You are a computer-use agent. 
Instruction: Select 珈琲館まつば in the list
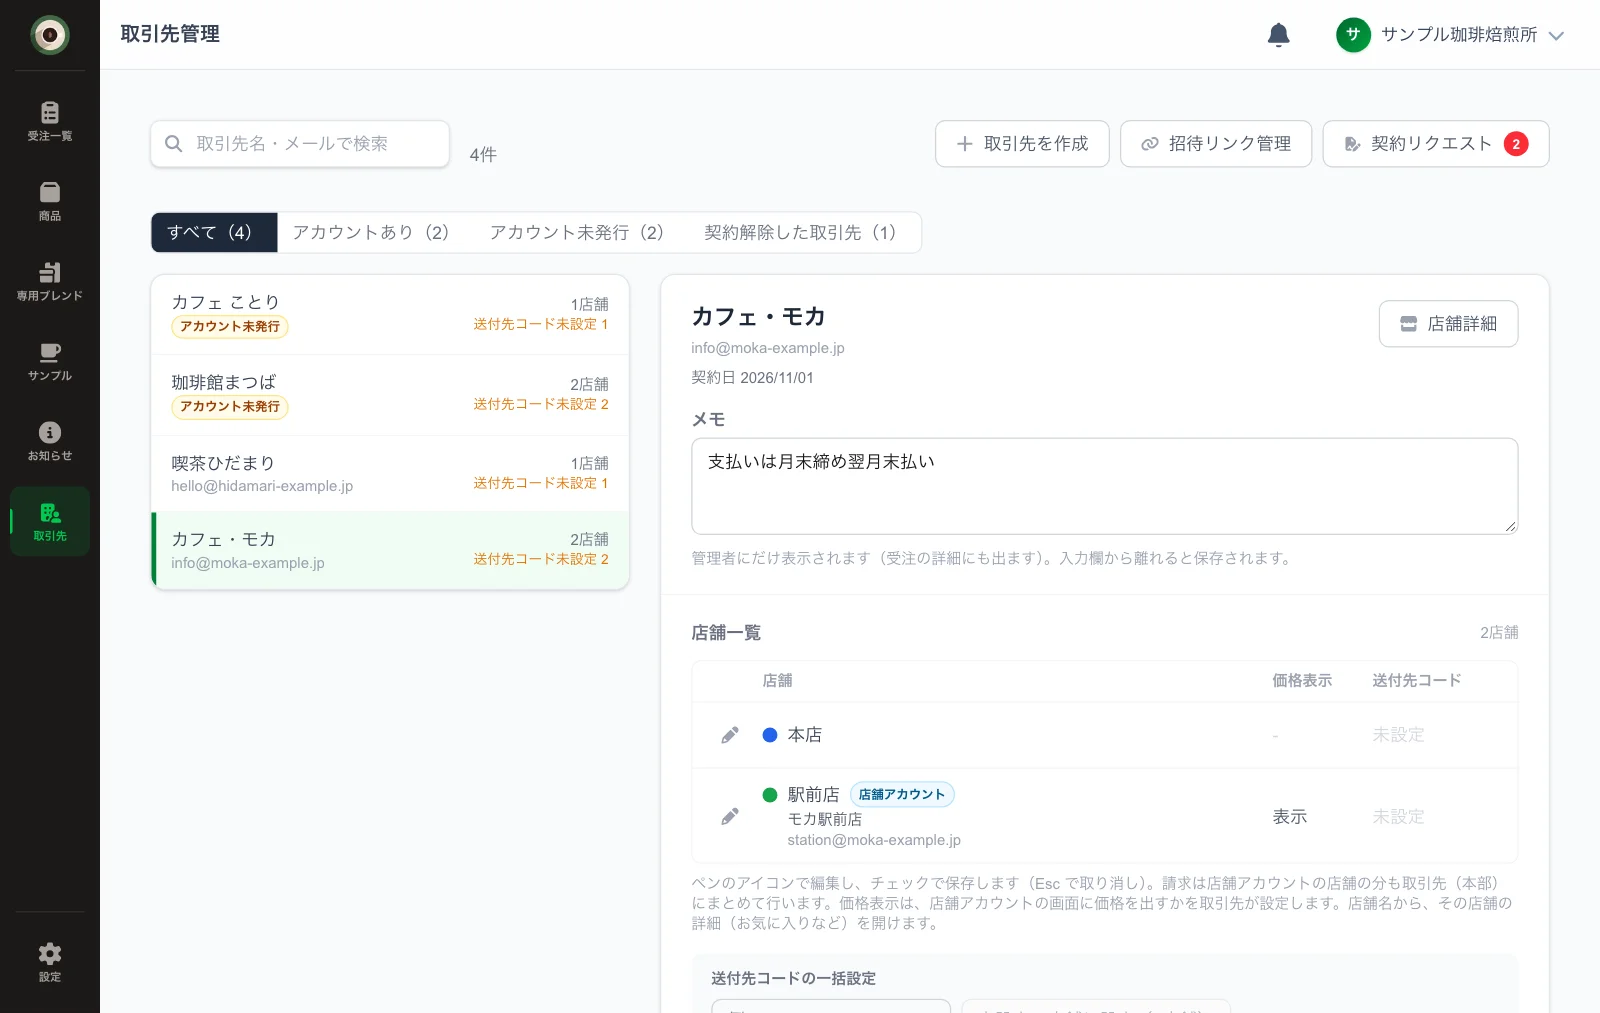(390, 395)
